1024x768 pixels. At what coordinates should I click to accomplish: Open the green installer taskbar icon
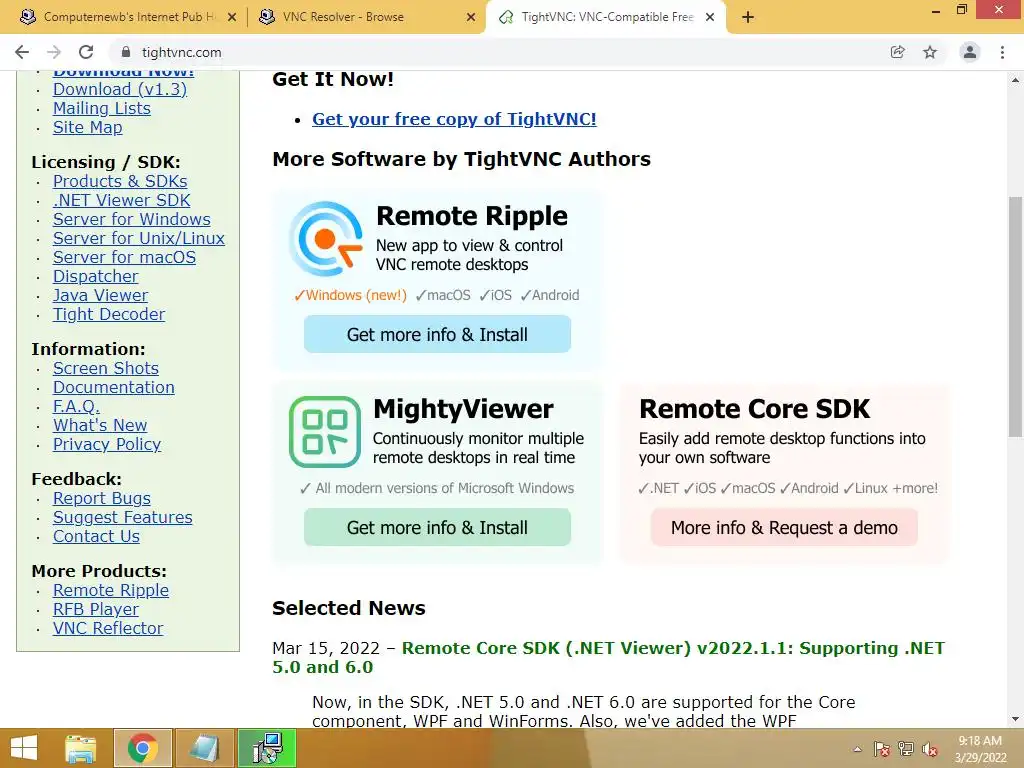(x=267, y=748)
